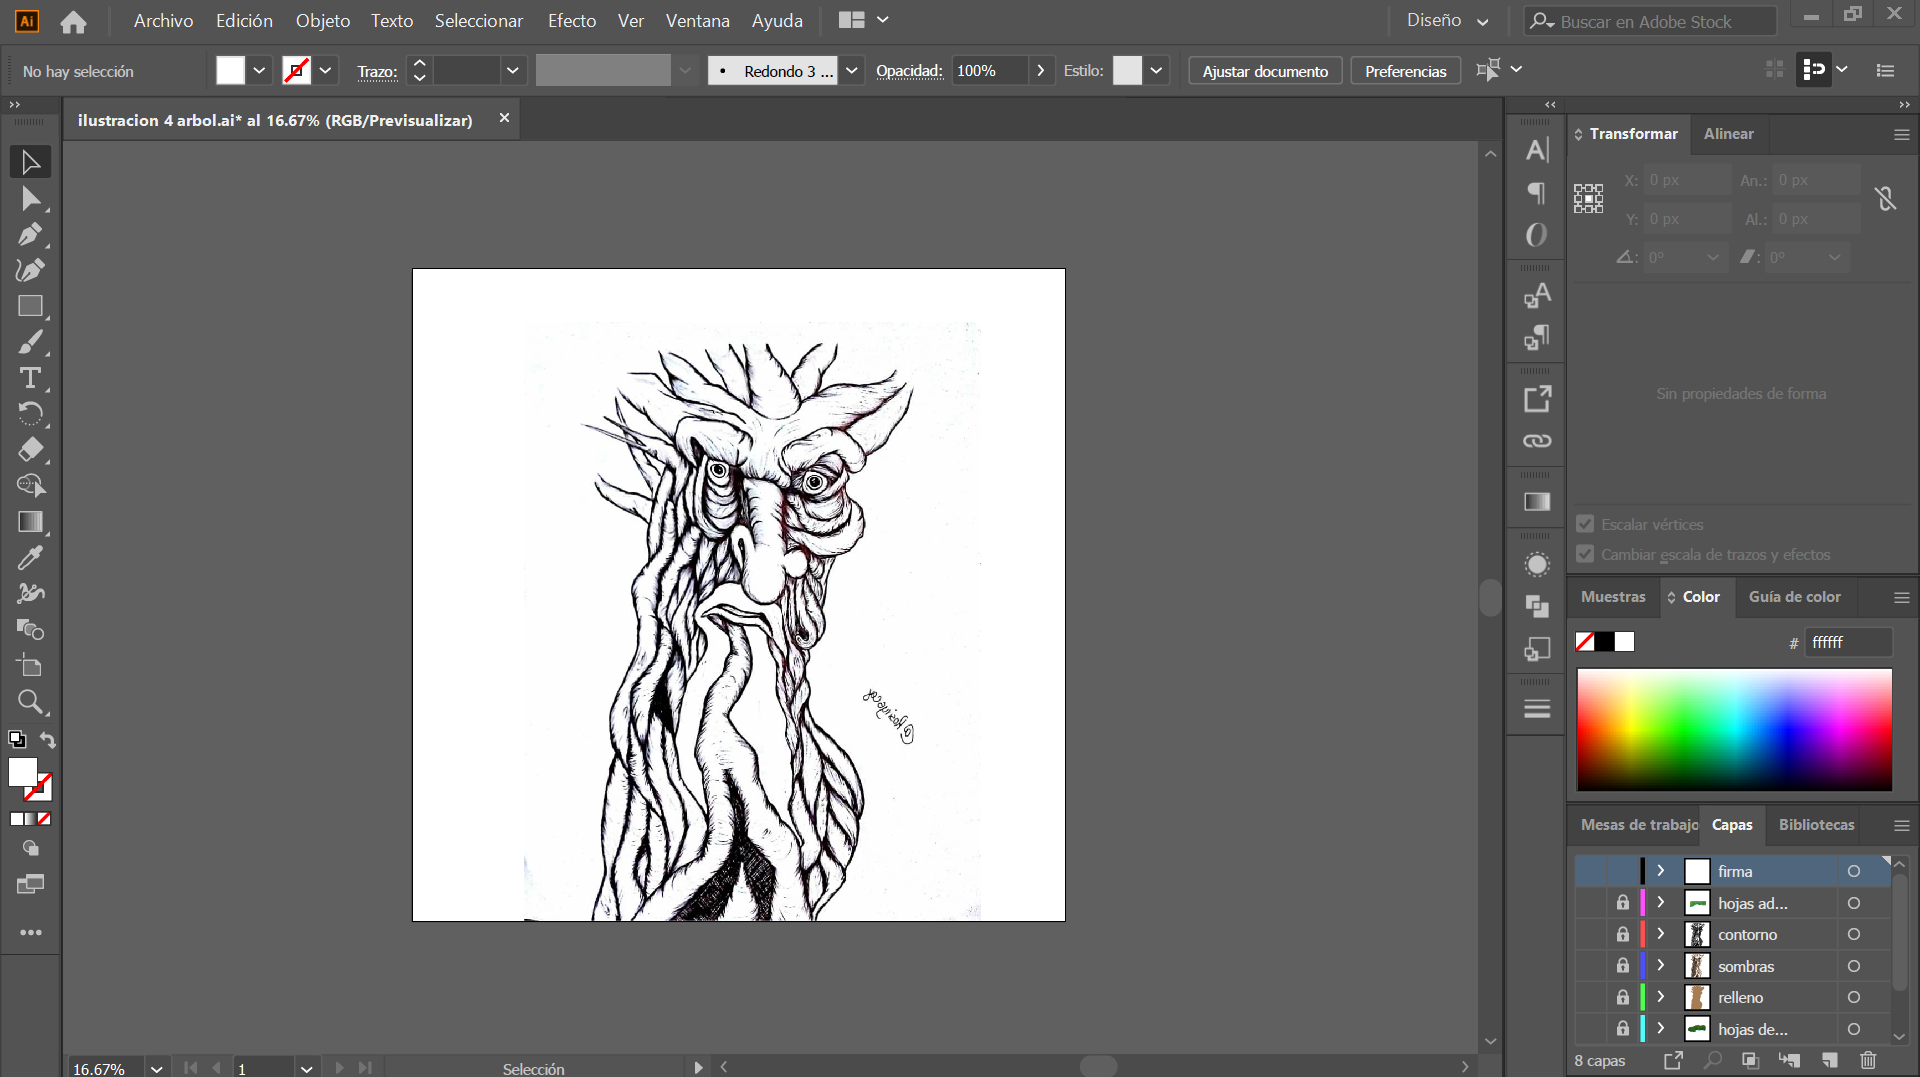The height and width of the screenshot is (1077, 1920).
Task: Switch to the Muestras tab
Action: pos(1613,597)
